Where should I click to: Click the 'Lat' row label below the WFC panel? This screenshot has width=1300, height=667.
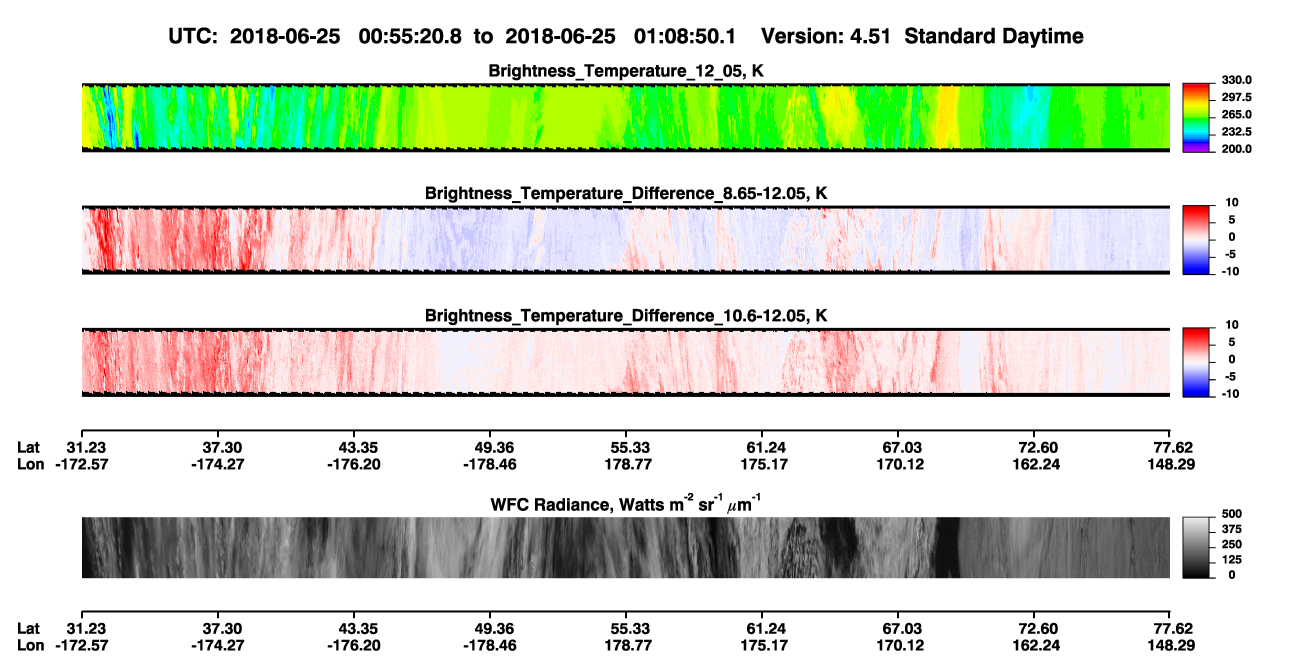29,628
